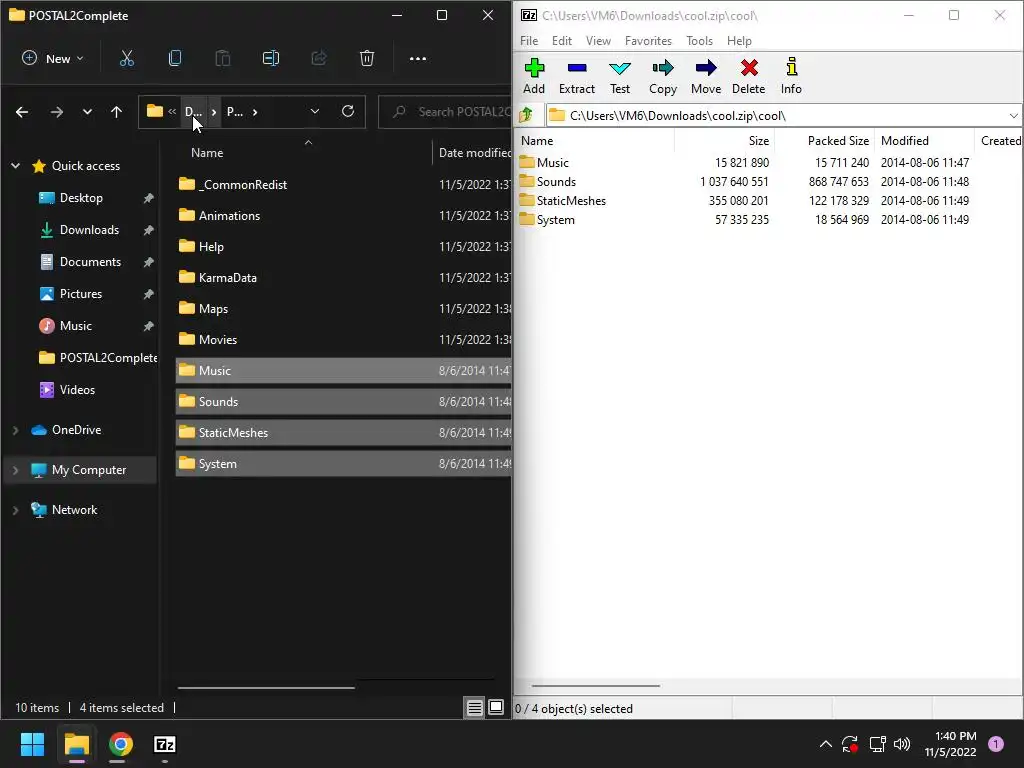Open the Windows Start menu
Screen dimensions: 1024x768
(32, 744)
